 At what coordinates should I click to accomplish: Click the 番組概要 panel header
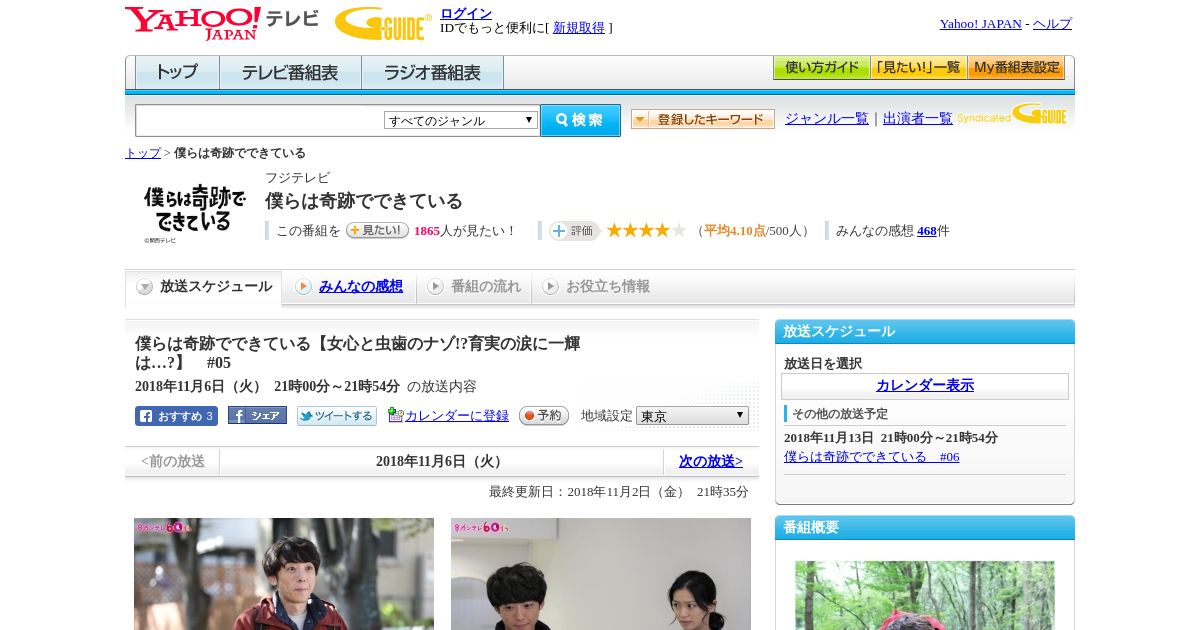point(925,528)
